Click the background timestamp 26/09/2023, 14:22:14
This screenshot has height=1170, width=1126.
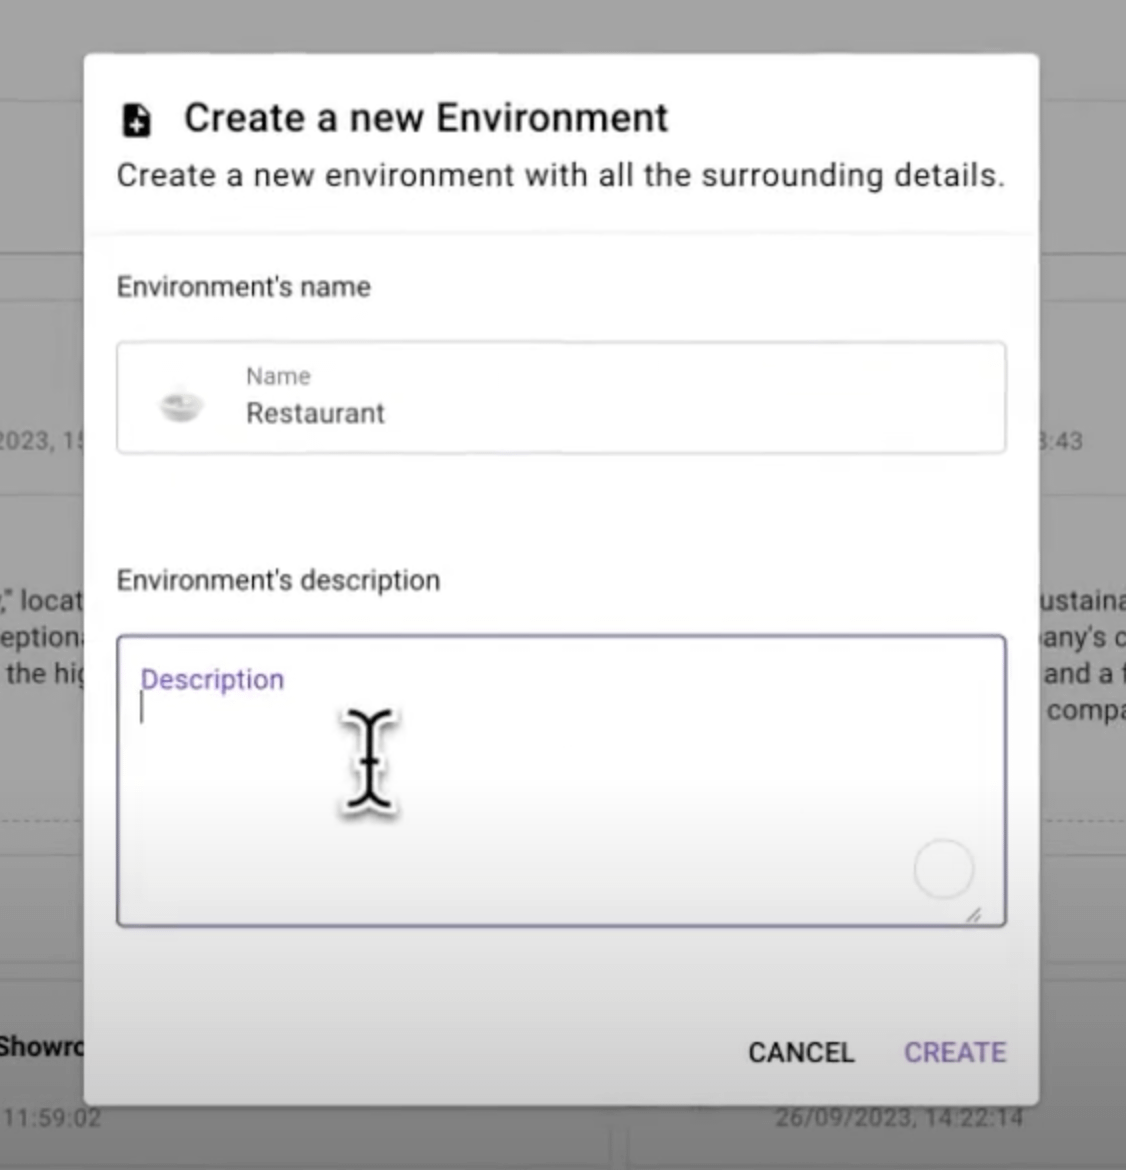tap(898, 1118)
